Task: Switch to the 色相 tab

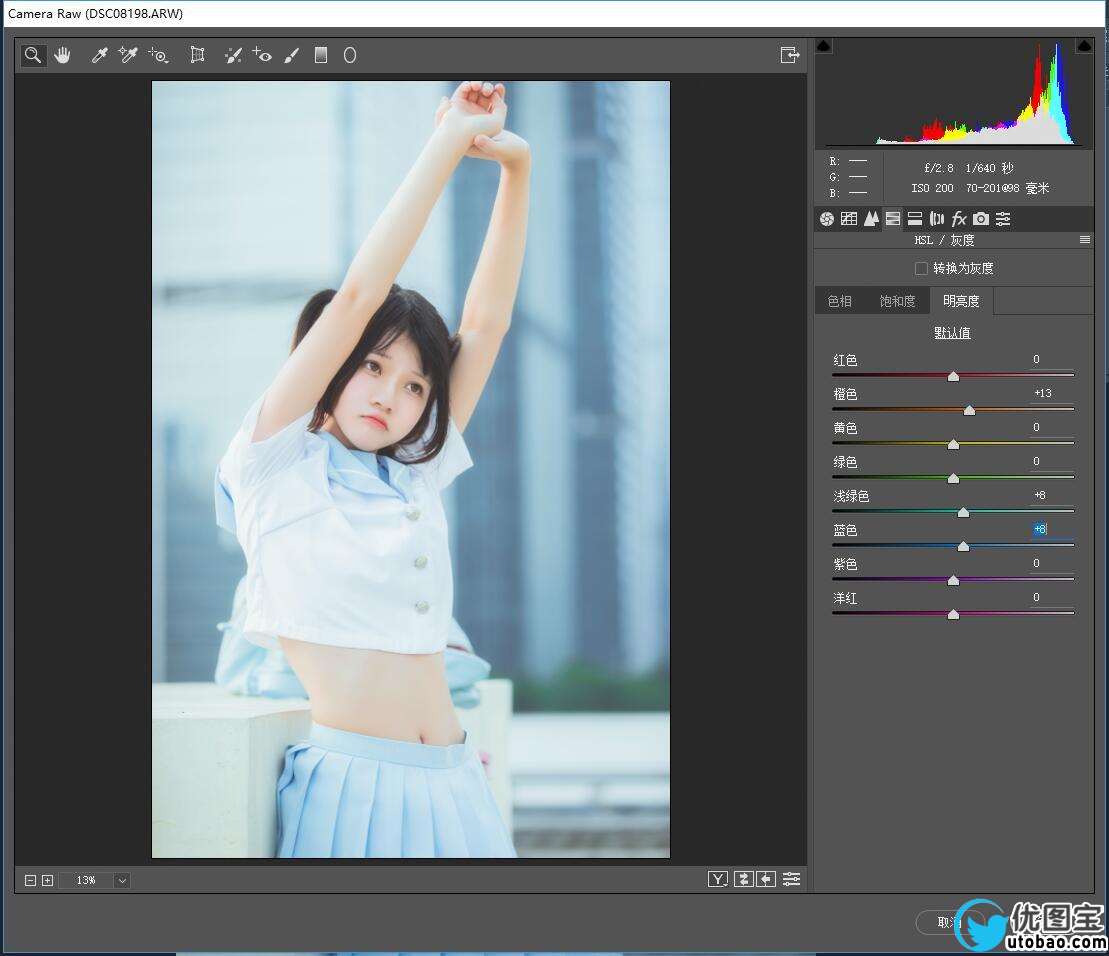Action: point(840,301)
